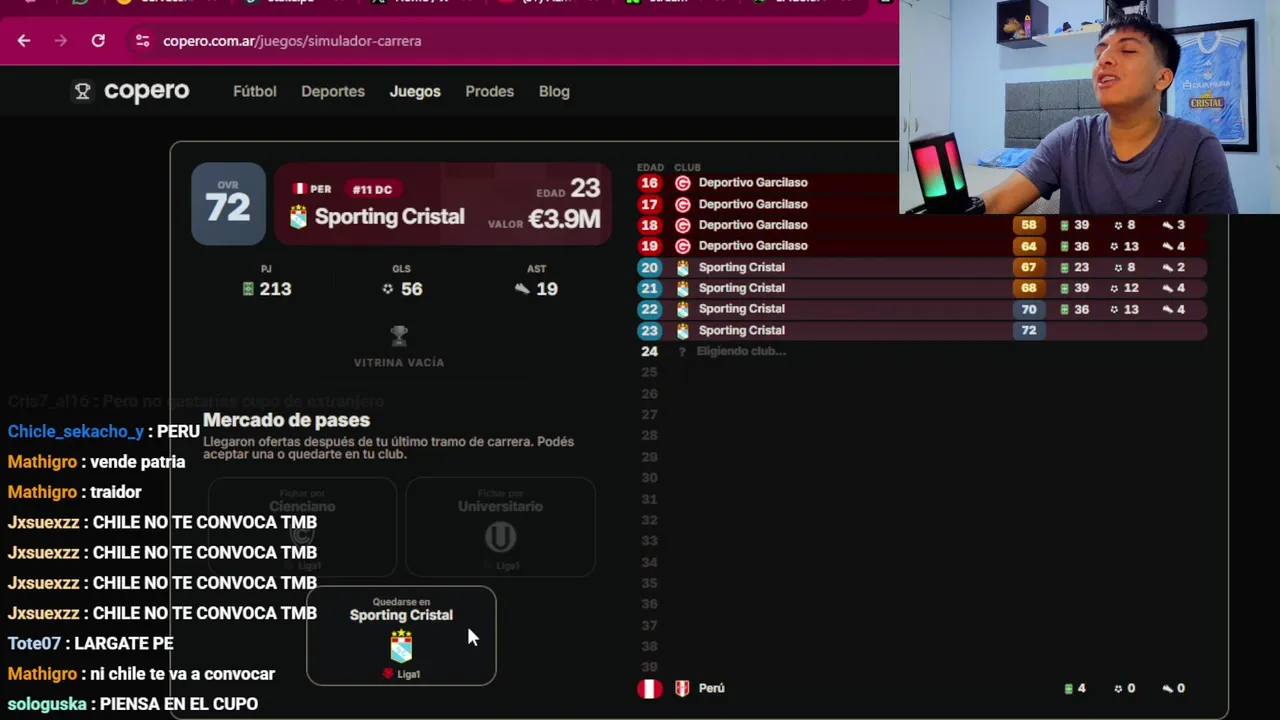Image resolution: width=1280 pixels, height=720 pixels.
Task: Click the empty trophy above Vitrina Vacía
Action: point(399,335)
